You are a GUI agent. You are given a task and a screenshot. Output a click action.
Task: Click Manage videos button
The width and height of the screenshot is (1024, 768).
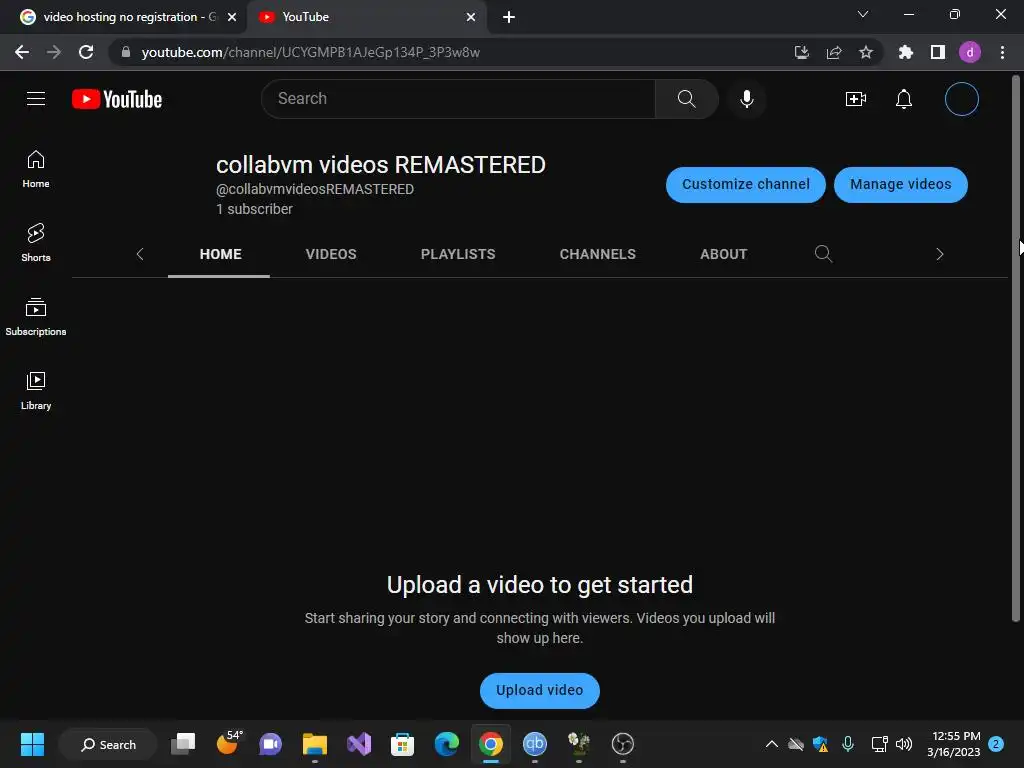click(901, 184)
